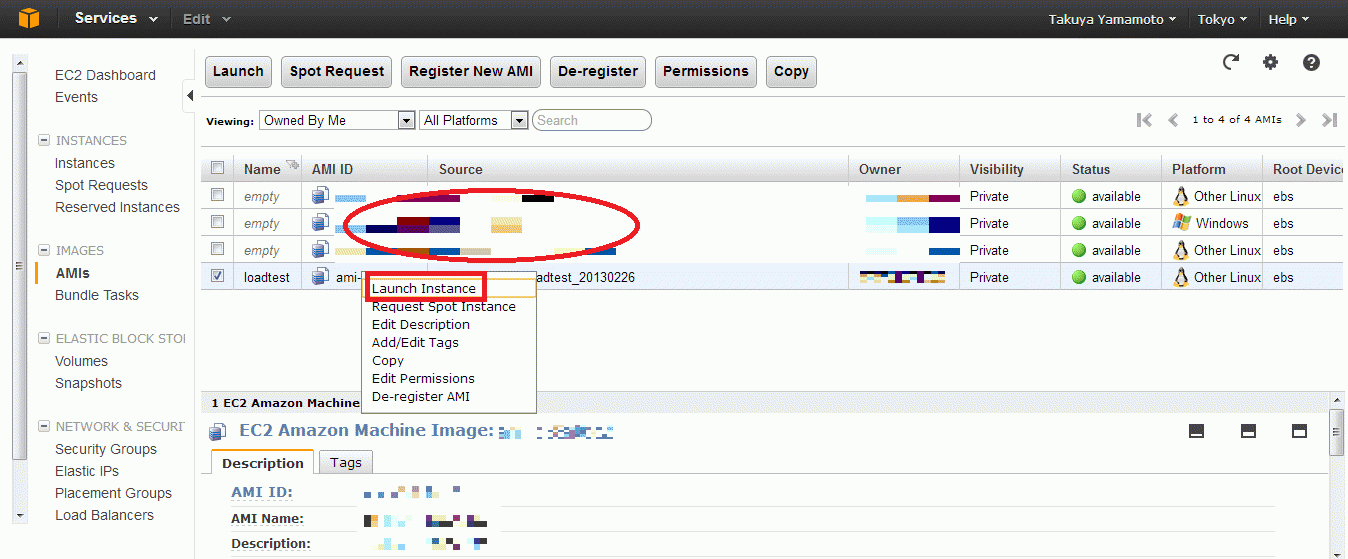Choose Edit Permissions from the context menu
The width and height of the screenshot is (1348, 559).
(423, 378)
